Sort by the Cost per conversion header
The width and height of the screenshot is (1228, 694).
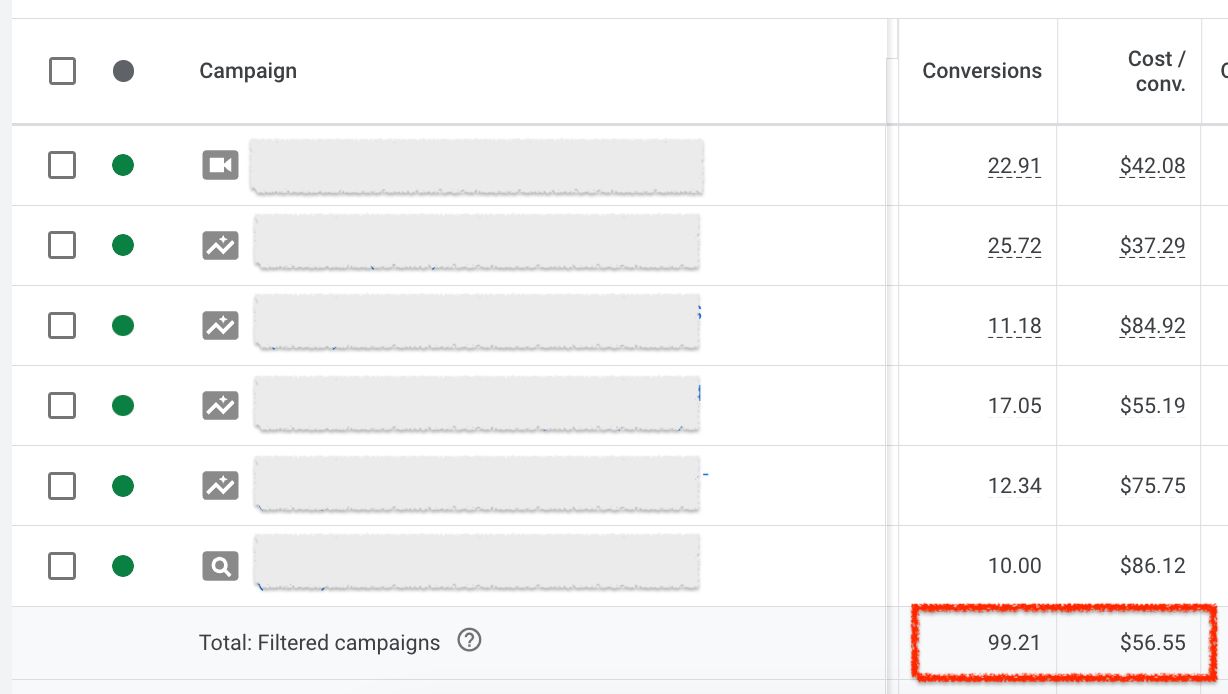[1154, 70]
